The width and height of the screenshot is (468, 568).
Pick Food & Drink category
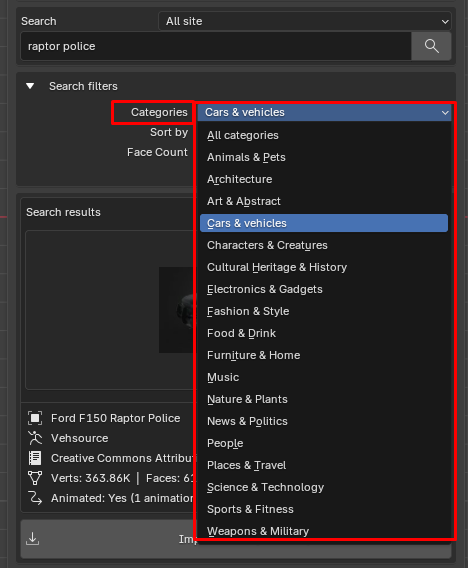324,333
